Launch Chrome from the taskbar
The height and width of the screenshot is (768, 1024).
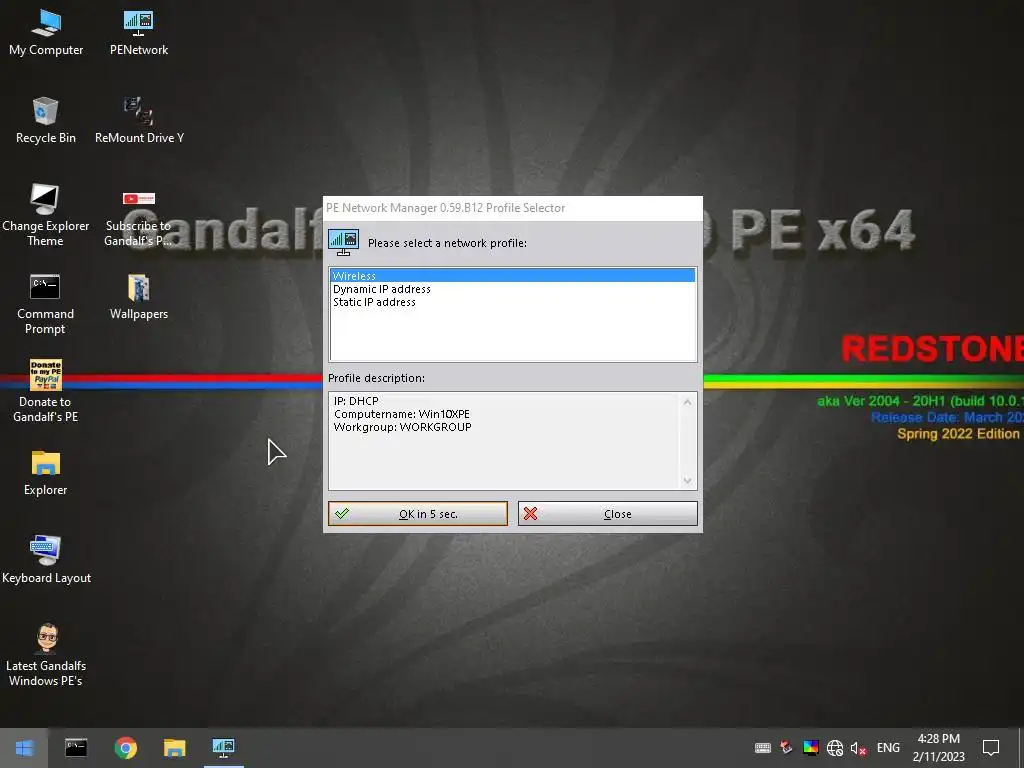(125, 748)
